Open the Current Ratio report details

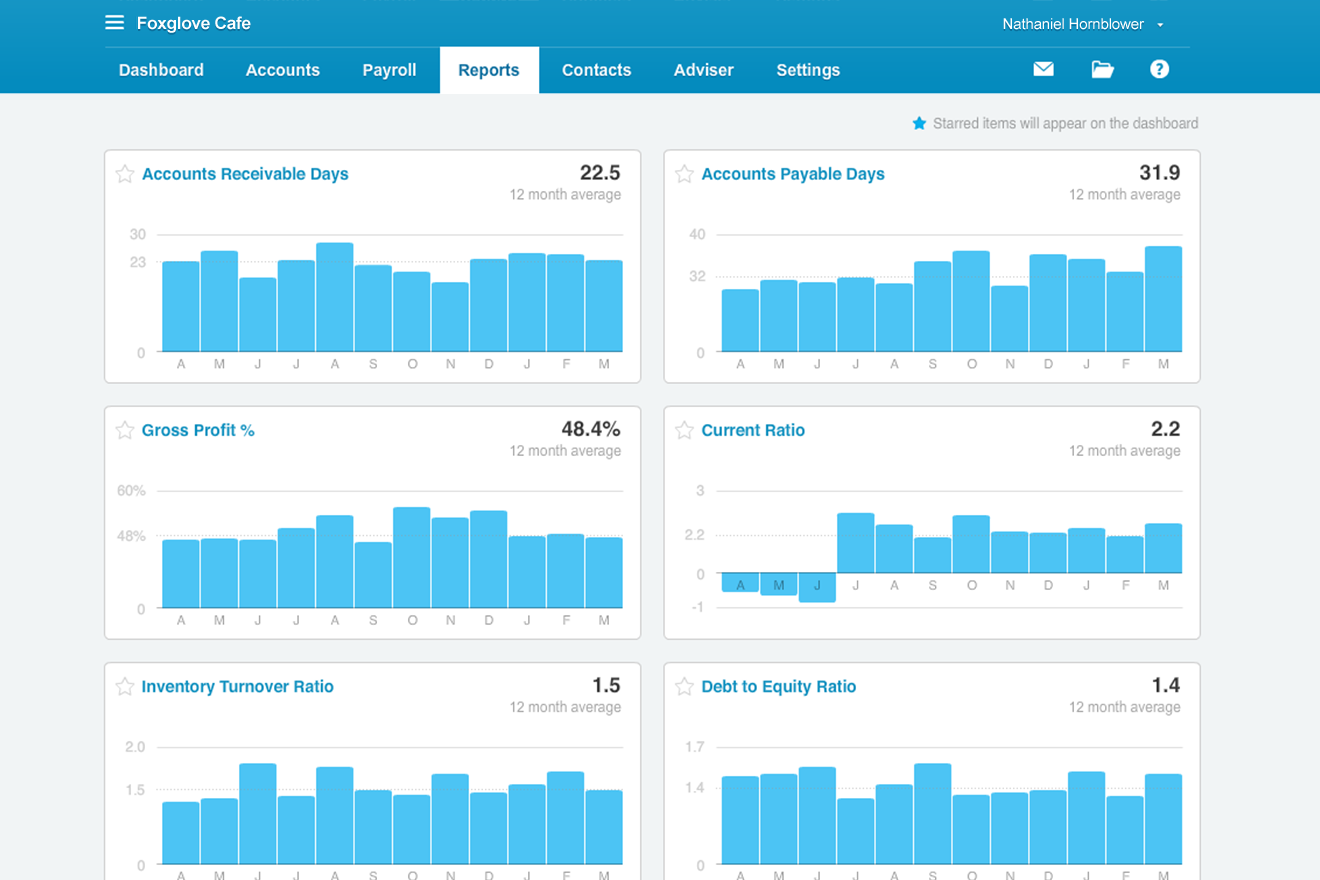tap(753, 430)
